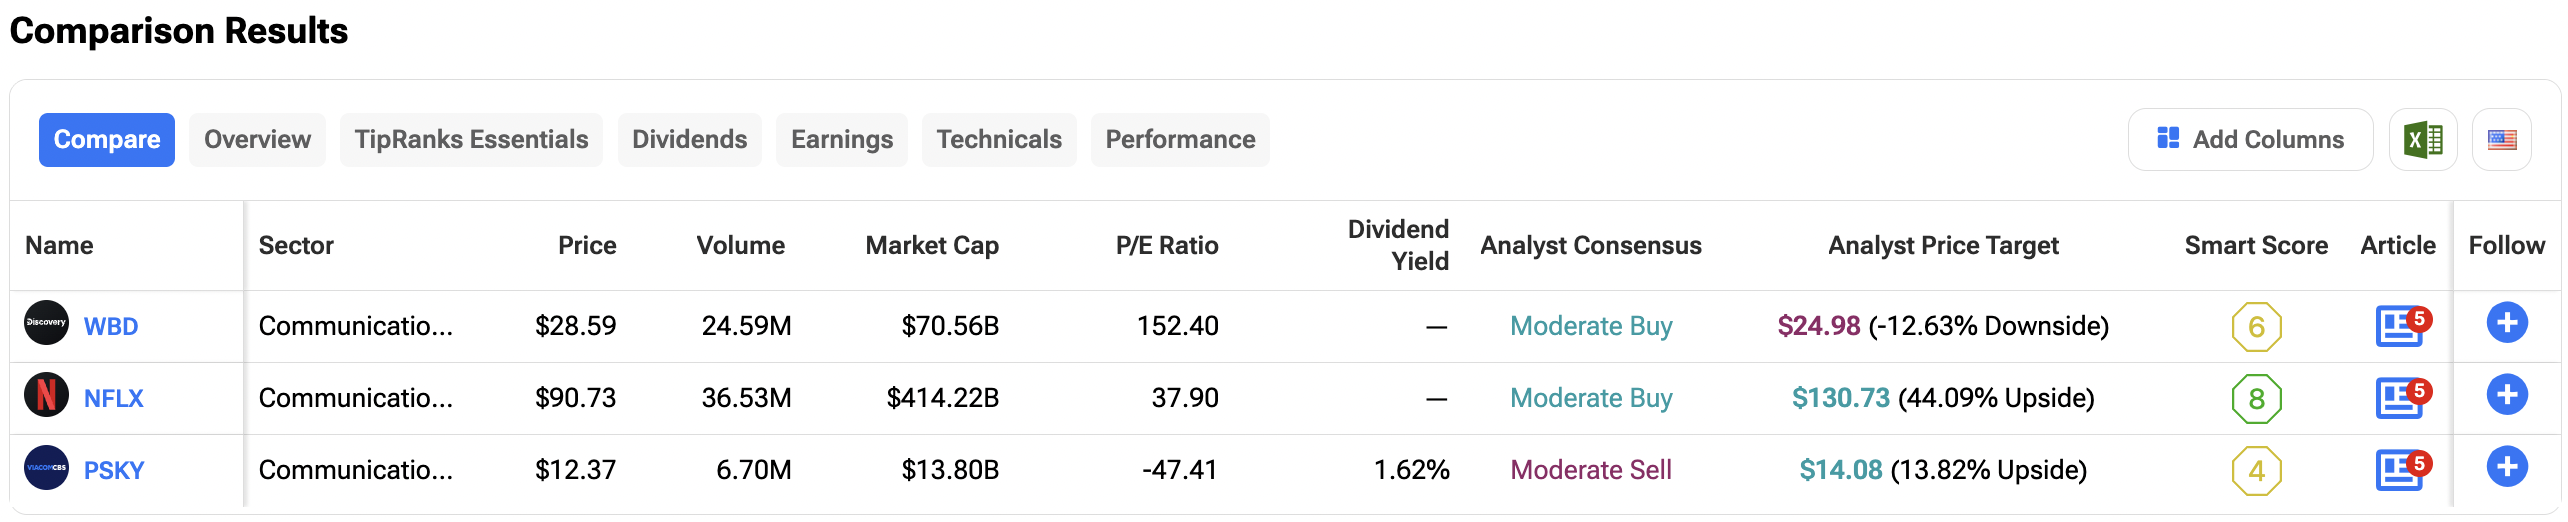2568x522 pixels.
Task: Open the PSKY ticker link
Action: click(x=114, y=471)
